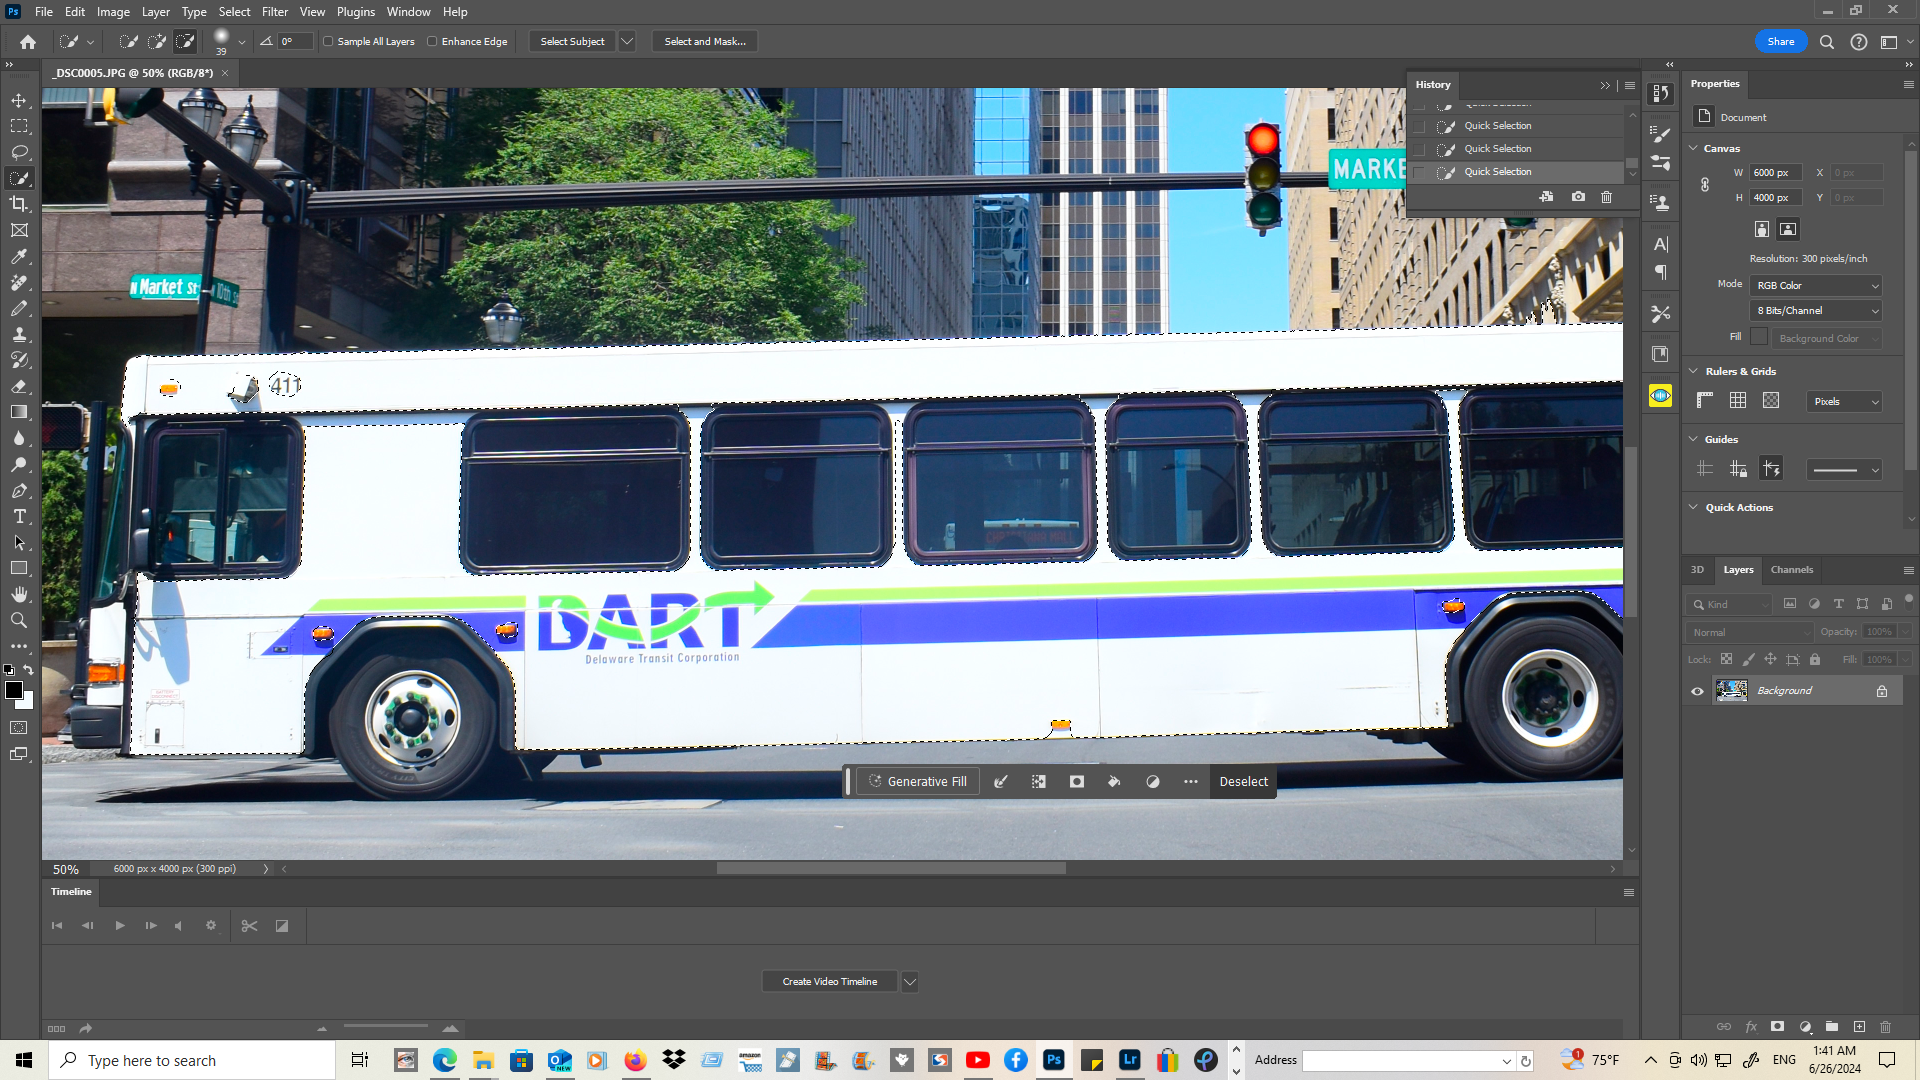Open the Plugins menu

point(356,12)
